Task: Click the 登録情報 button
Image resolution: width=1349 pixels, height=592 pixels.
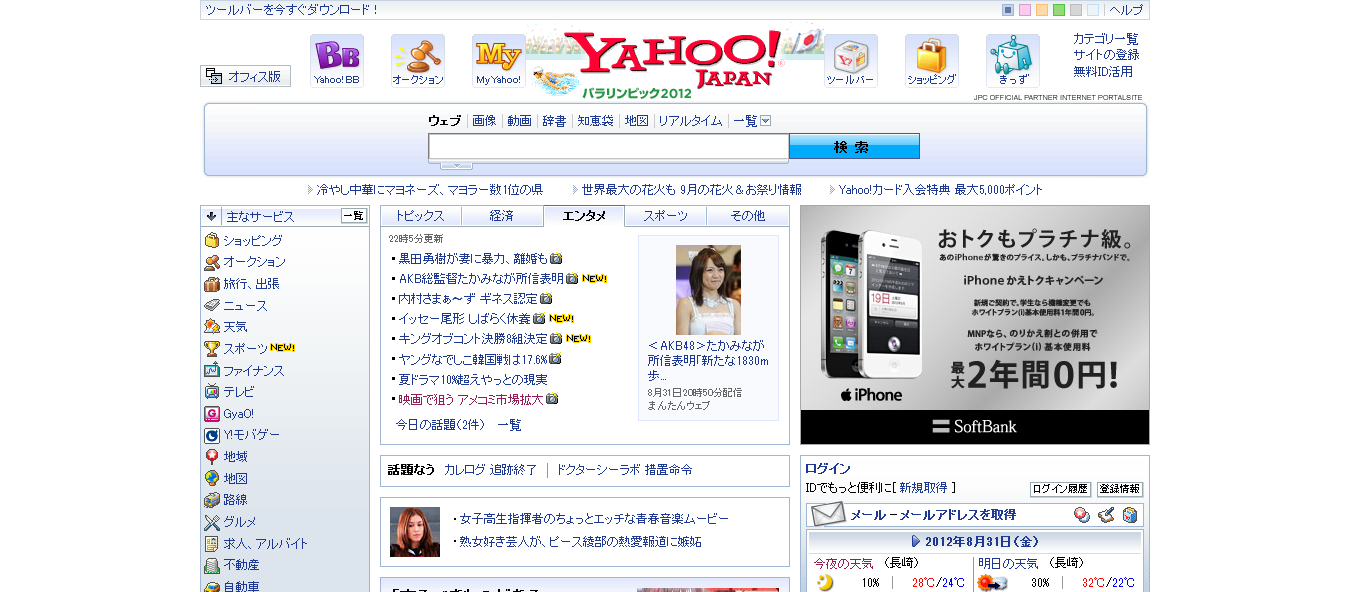Action: point(1119,489)
